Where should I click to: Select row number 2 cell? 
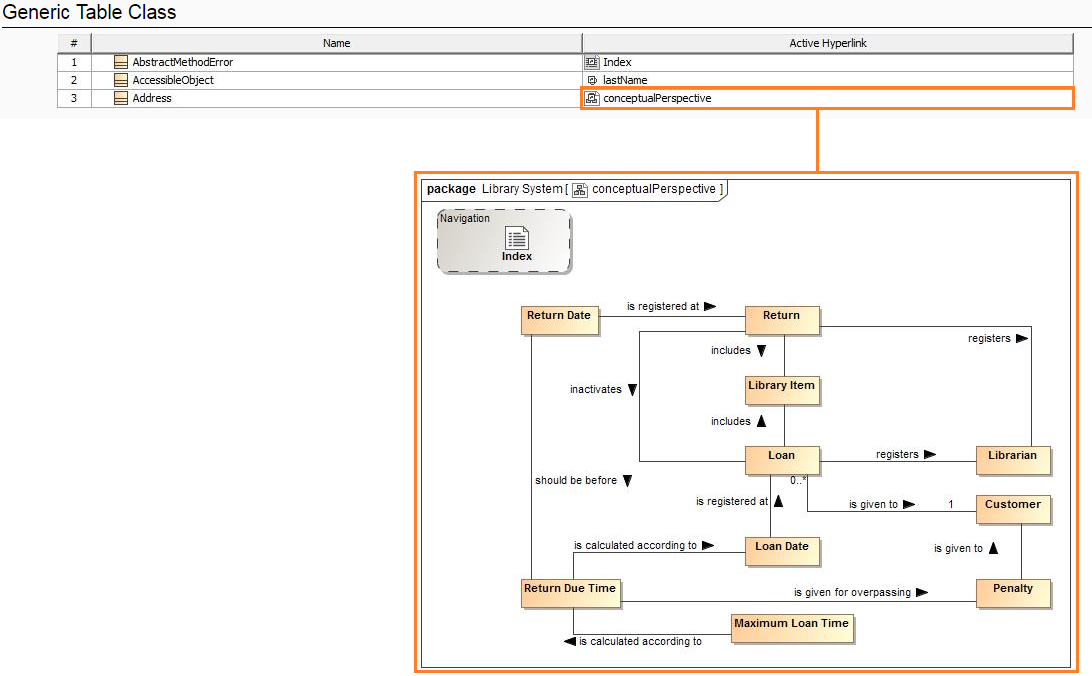click(x=74, y=80)
